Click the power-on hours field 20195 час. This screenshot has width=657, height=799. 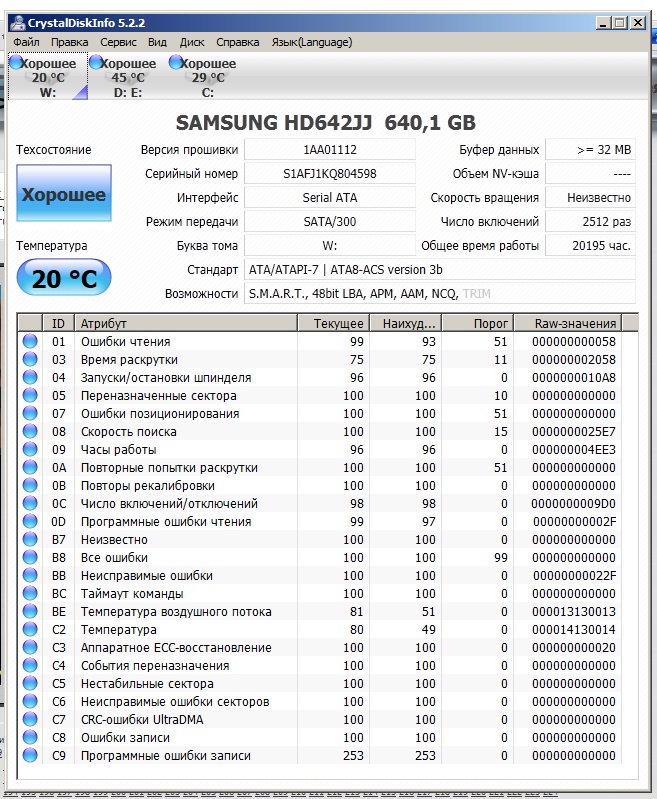(591, 246)
